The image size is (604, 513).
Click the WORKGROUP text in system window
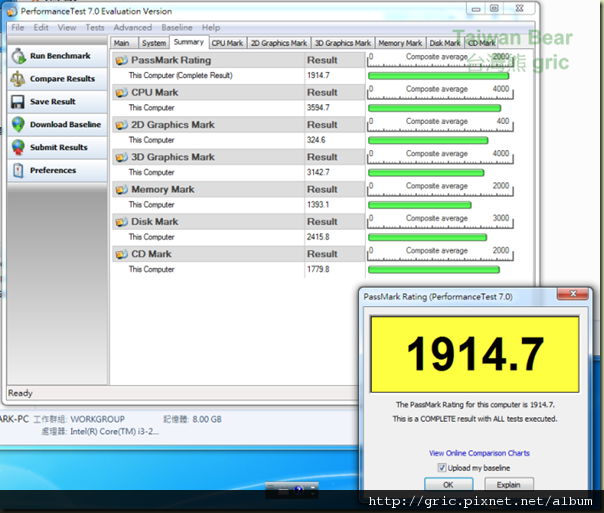pos(97,419)
